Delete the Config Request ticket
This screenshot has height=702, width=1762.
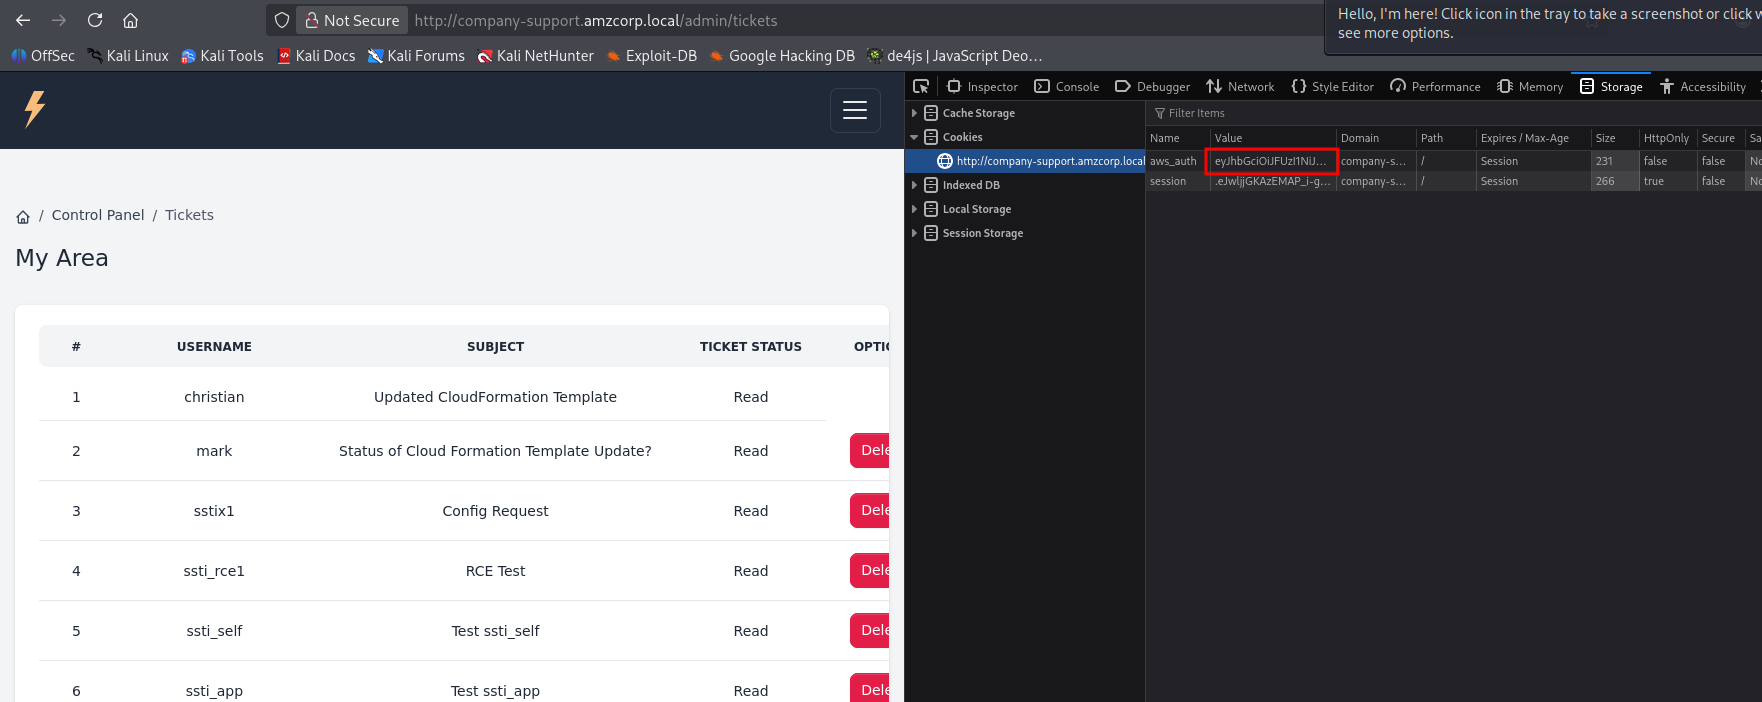pyautogui.click(x=870, y=510)
